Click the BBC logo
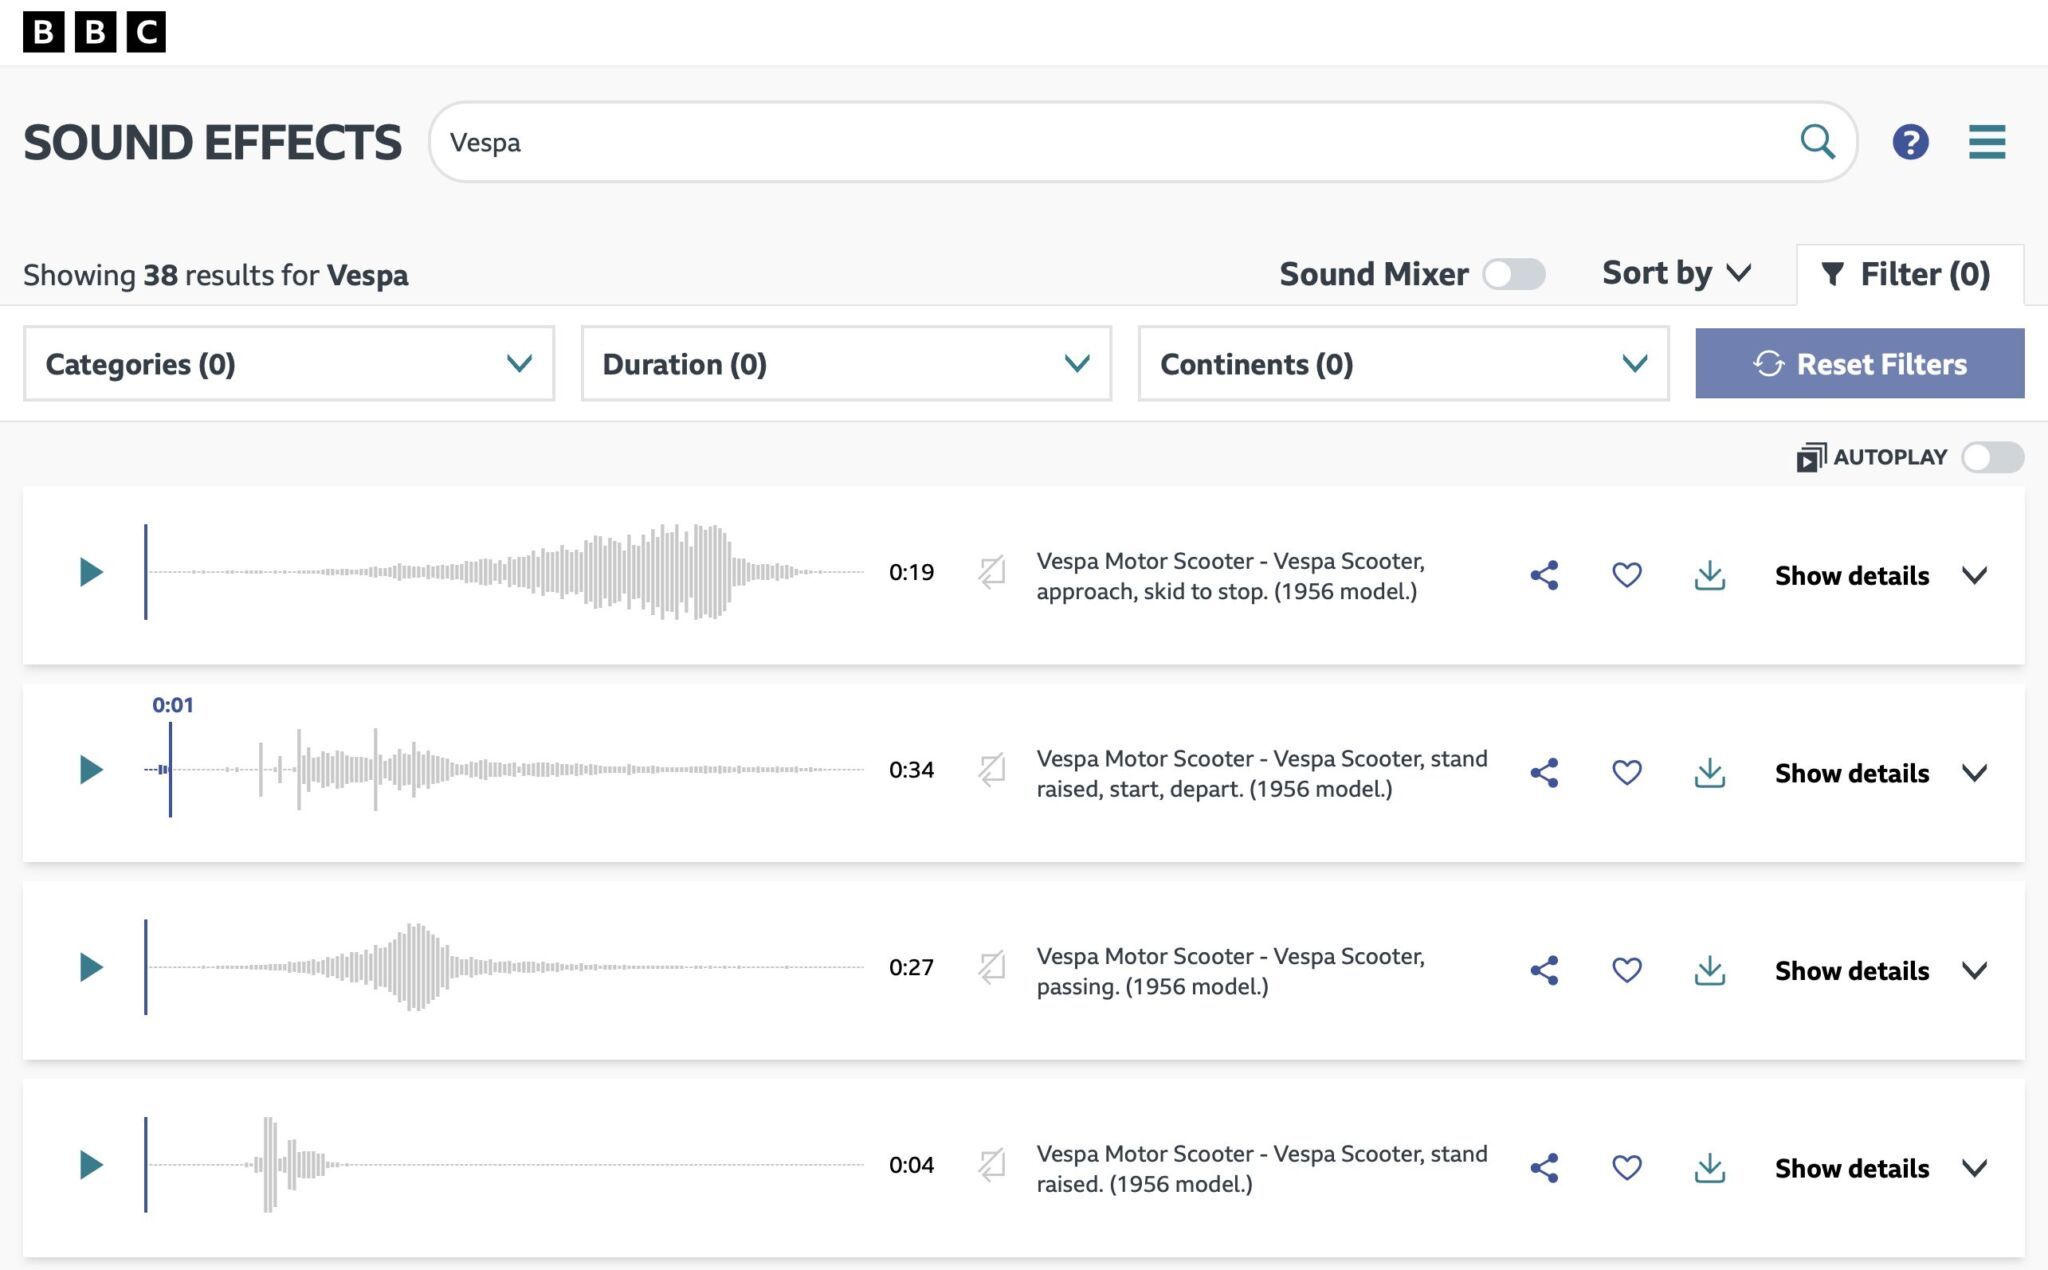The image size is (2048, 1270). click(x=94, y=32)
